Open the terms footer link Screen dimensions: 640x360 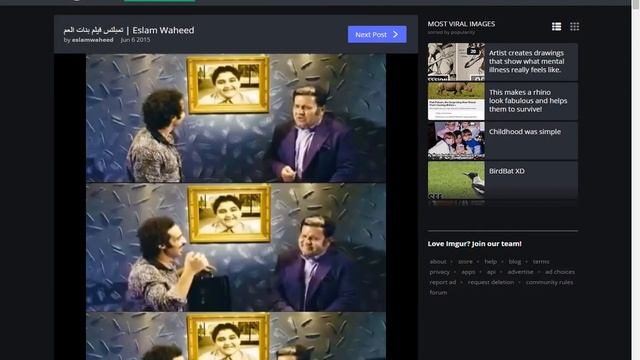[541, 262]
